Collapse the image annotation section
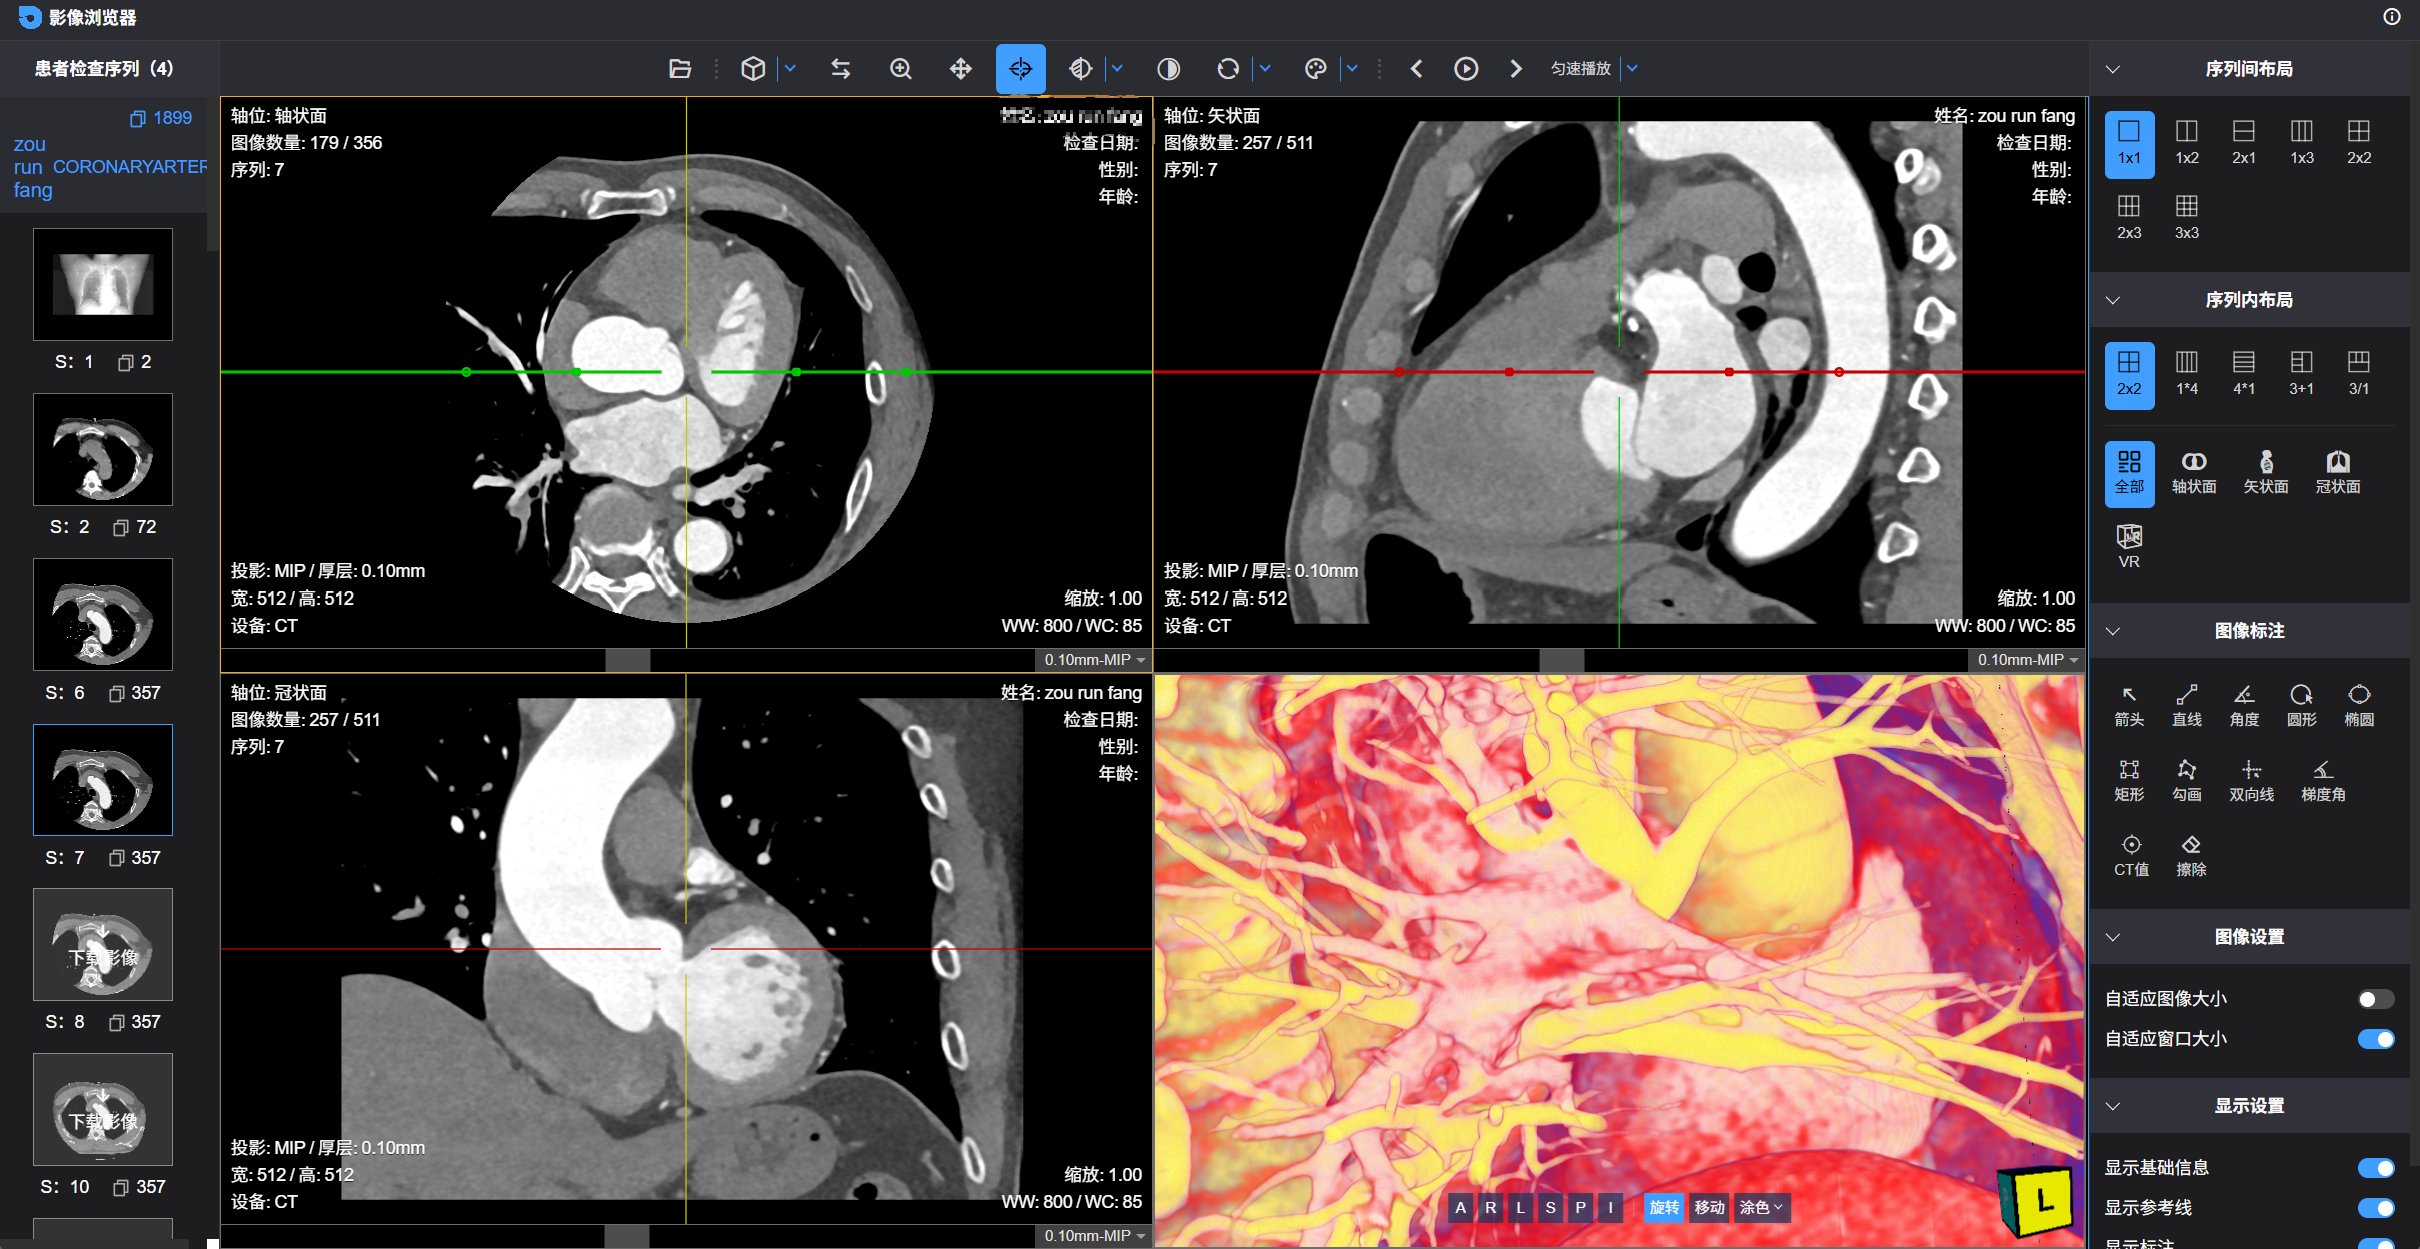This screenshot has width=2420, height=1249. click(2113, 631)
